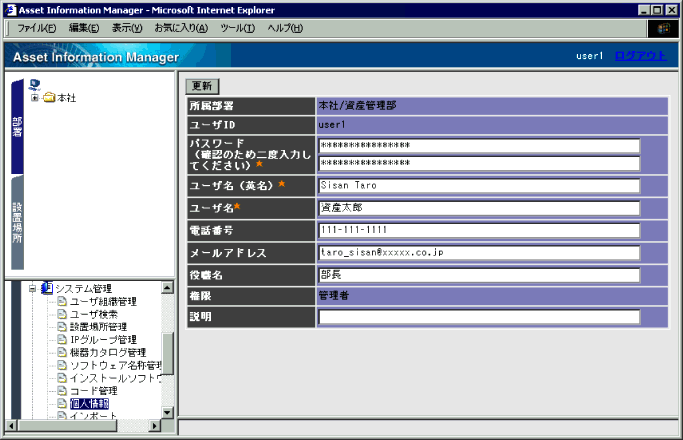
Task: Click the Windows logo throbber icon
Action: [x=663, y=29]
